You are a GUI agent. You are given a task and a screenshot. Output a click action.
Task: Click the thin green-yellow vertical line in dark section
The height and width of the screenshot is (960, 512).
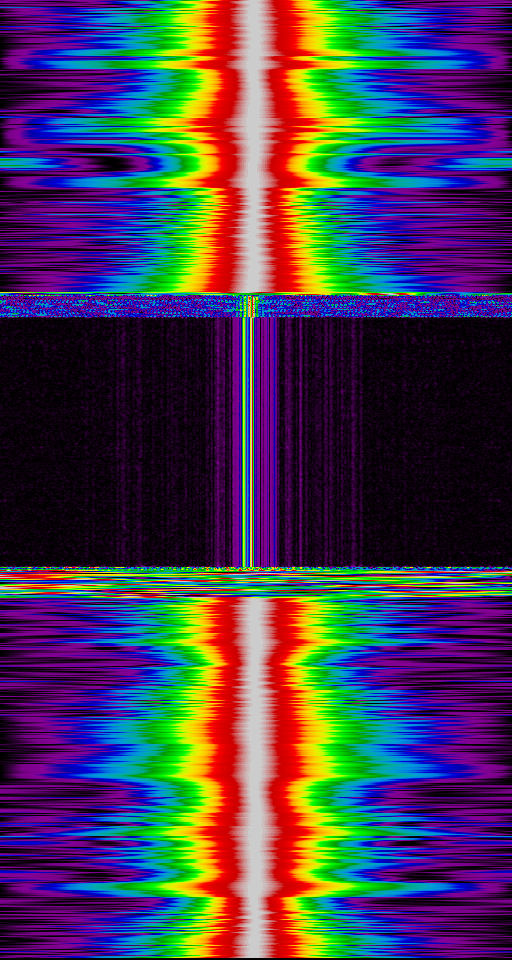coord(244,441)
